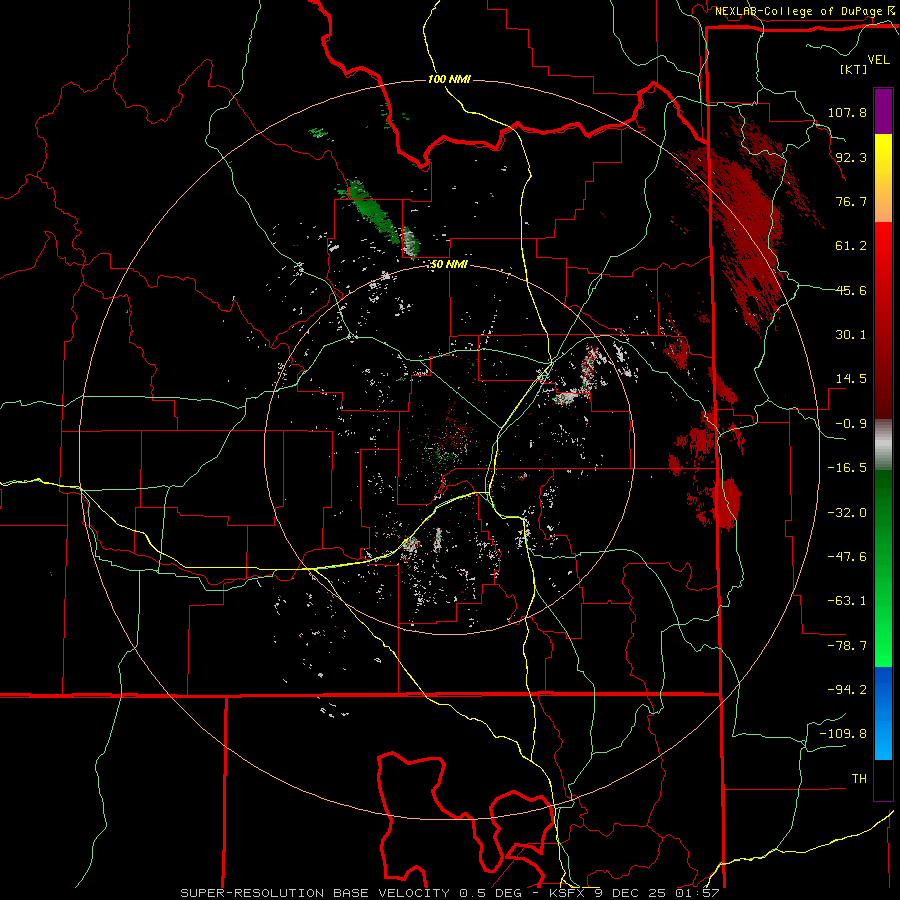
Task: Click the -32.0 velocity scale value
Action: click(x=847, y=513)
